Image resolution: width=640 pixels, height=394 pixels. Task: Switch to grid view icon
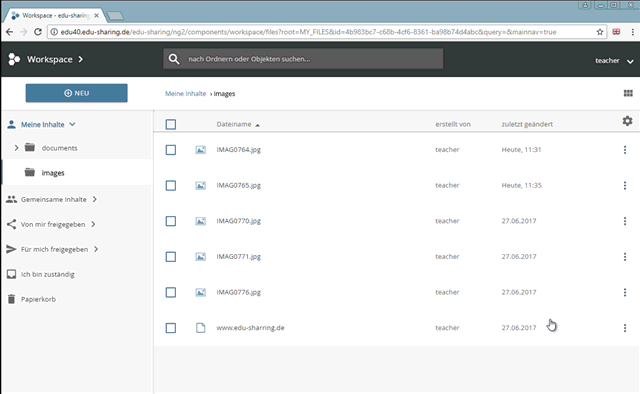tap(628, 93)
